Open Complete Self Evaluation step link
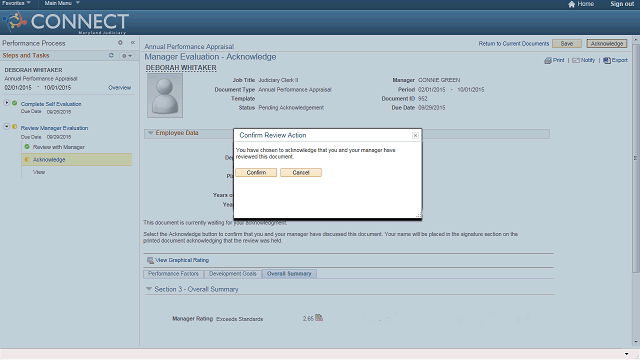640x360 pixels. coord(51,104)
